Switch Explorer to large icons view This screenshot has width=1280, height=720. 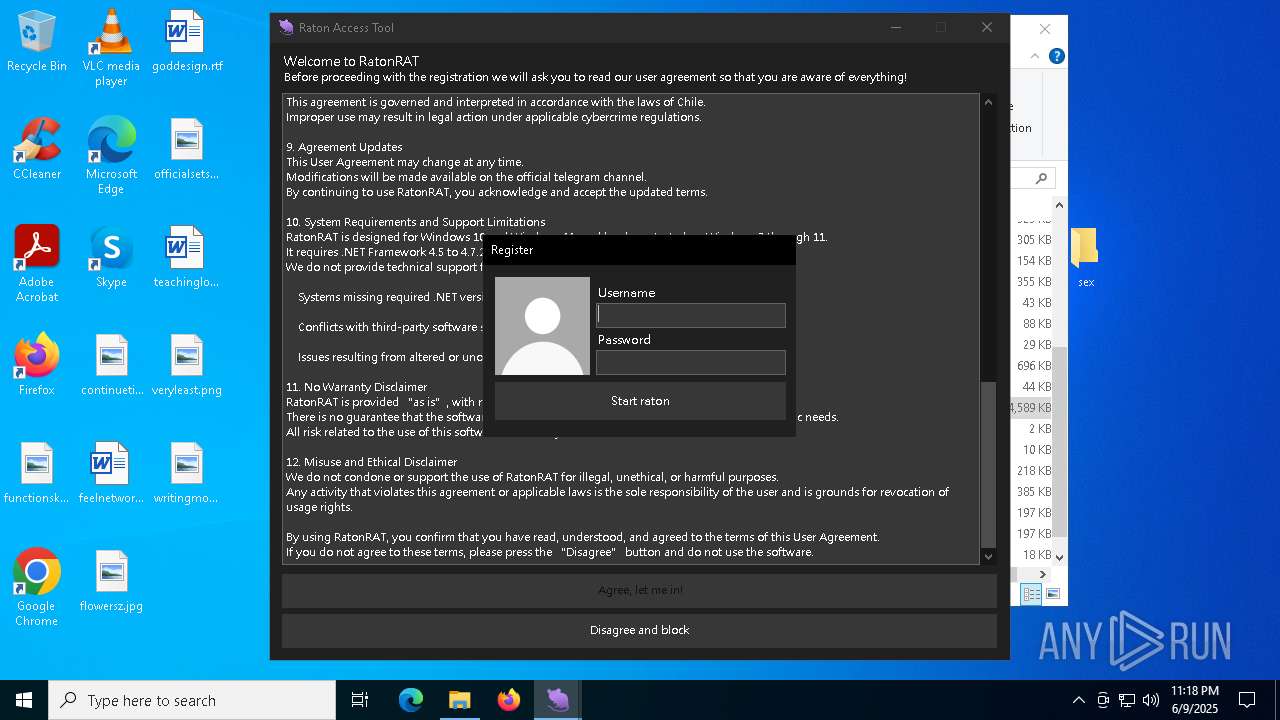[1052, 594]
